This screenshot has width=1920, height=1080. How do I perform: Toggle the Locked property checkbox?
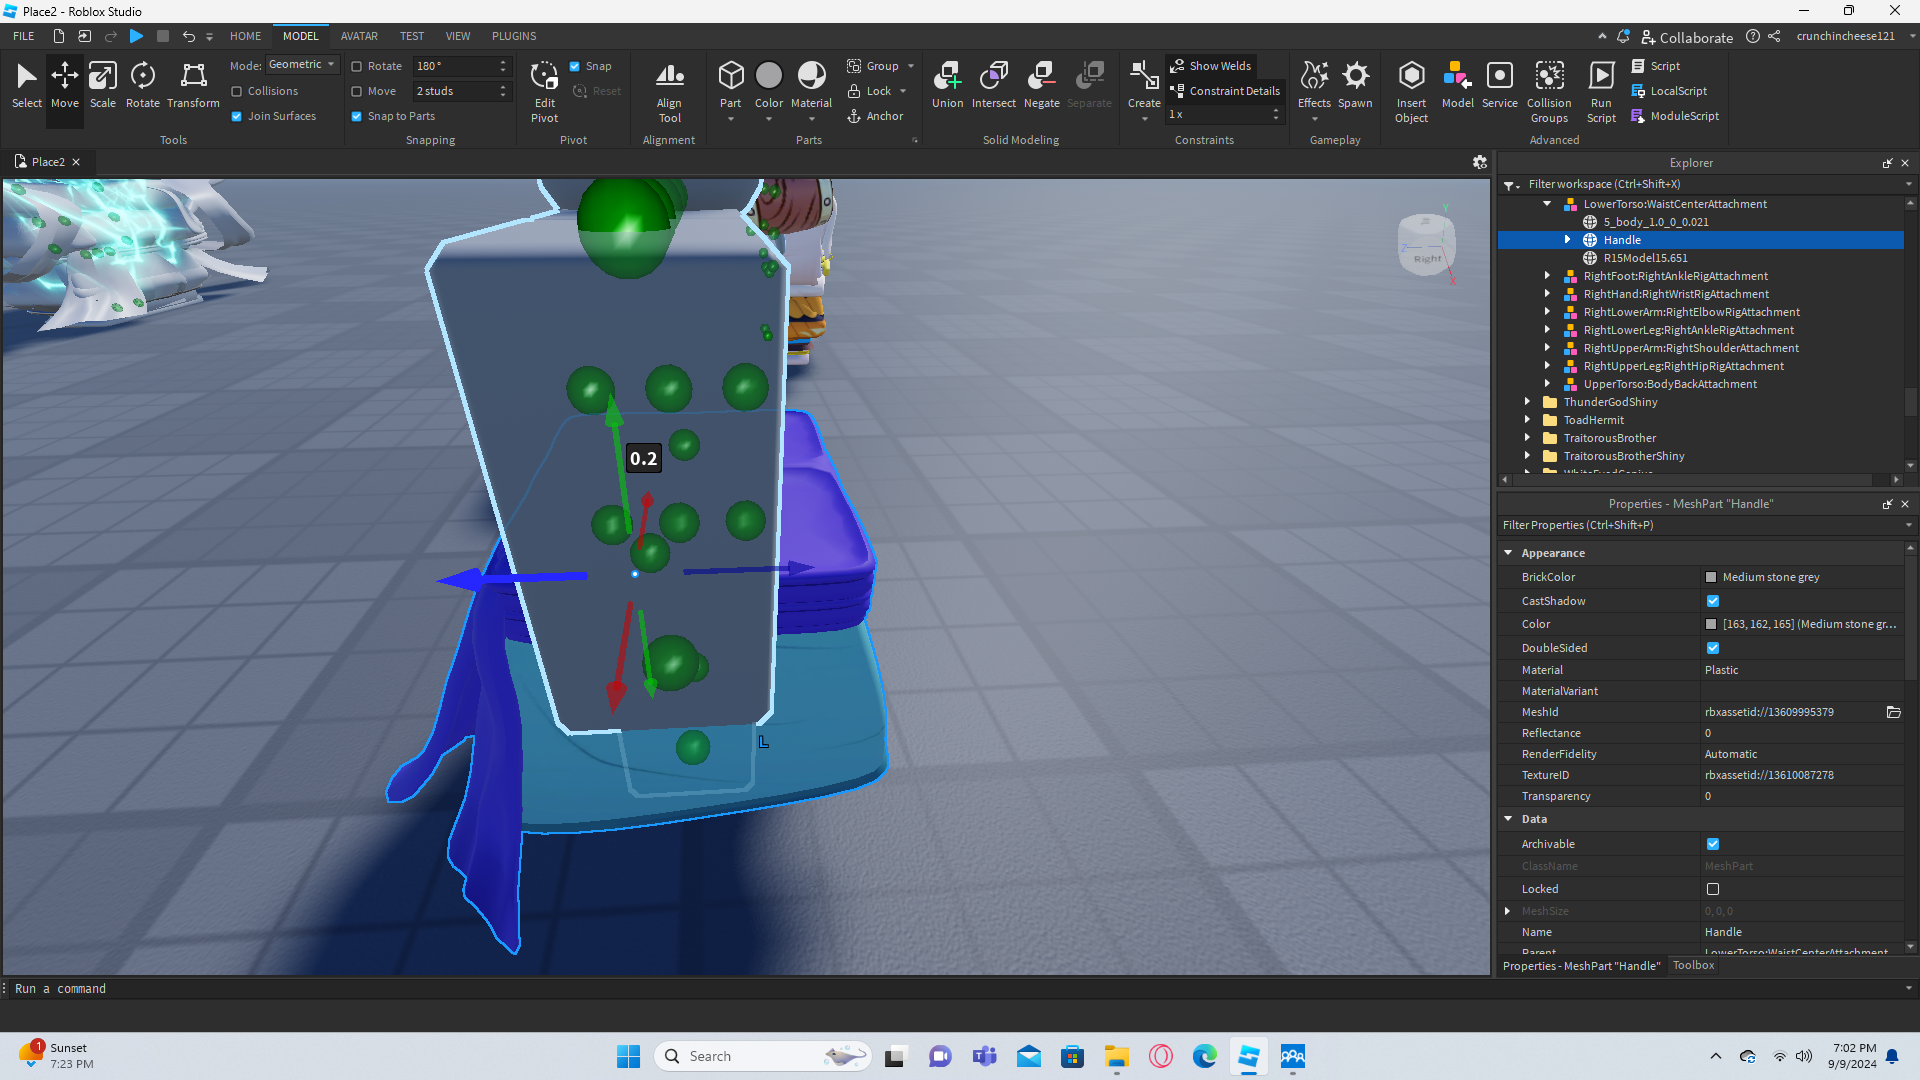point(1713,889)
